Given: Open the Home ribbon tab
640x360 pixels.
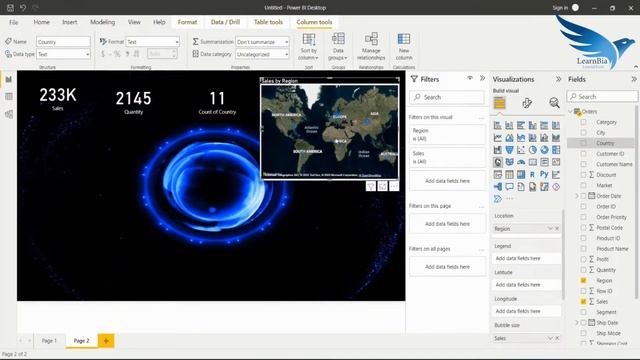Looking at the screenshot, I should point(42,22).
